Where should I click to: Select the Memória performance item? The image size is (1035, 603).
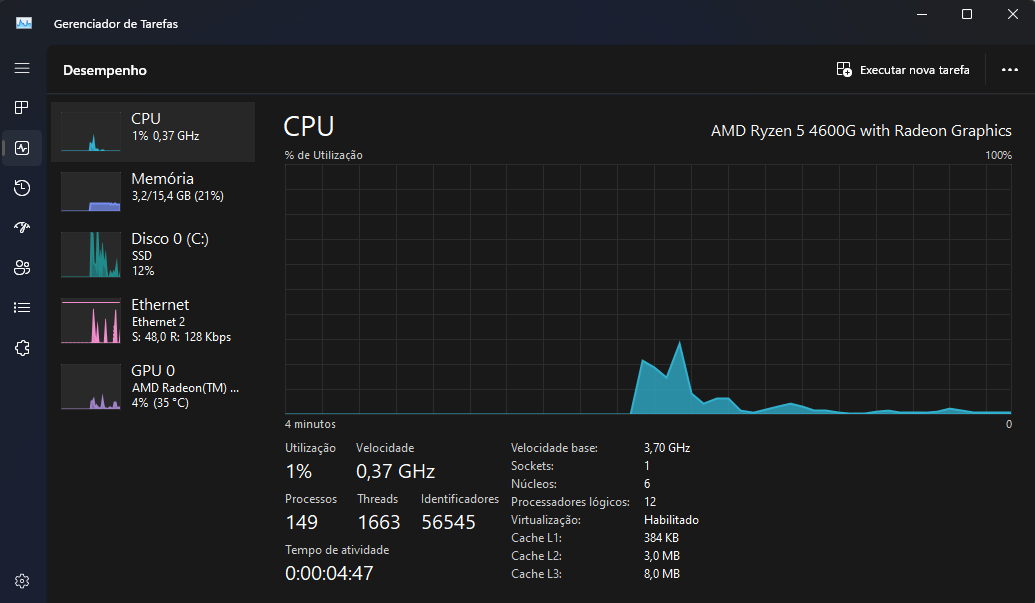click(153, 191)
